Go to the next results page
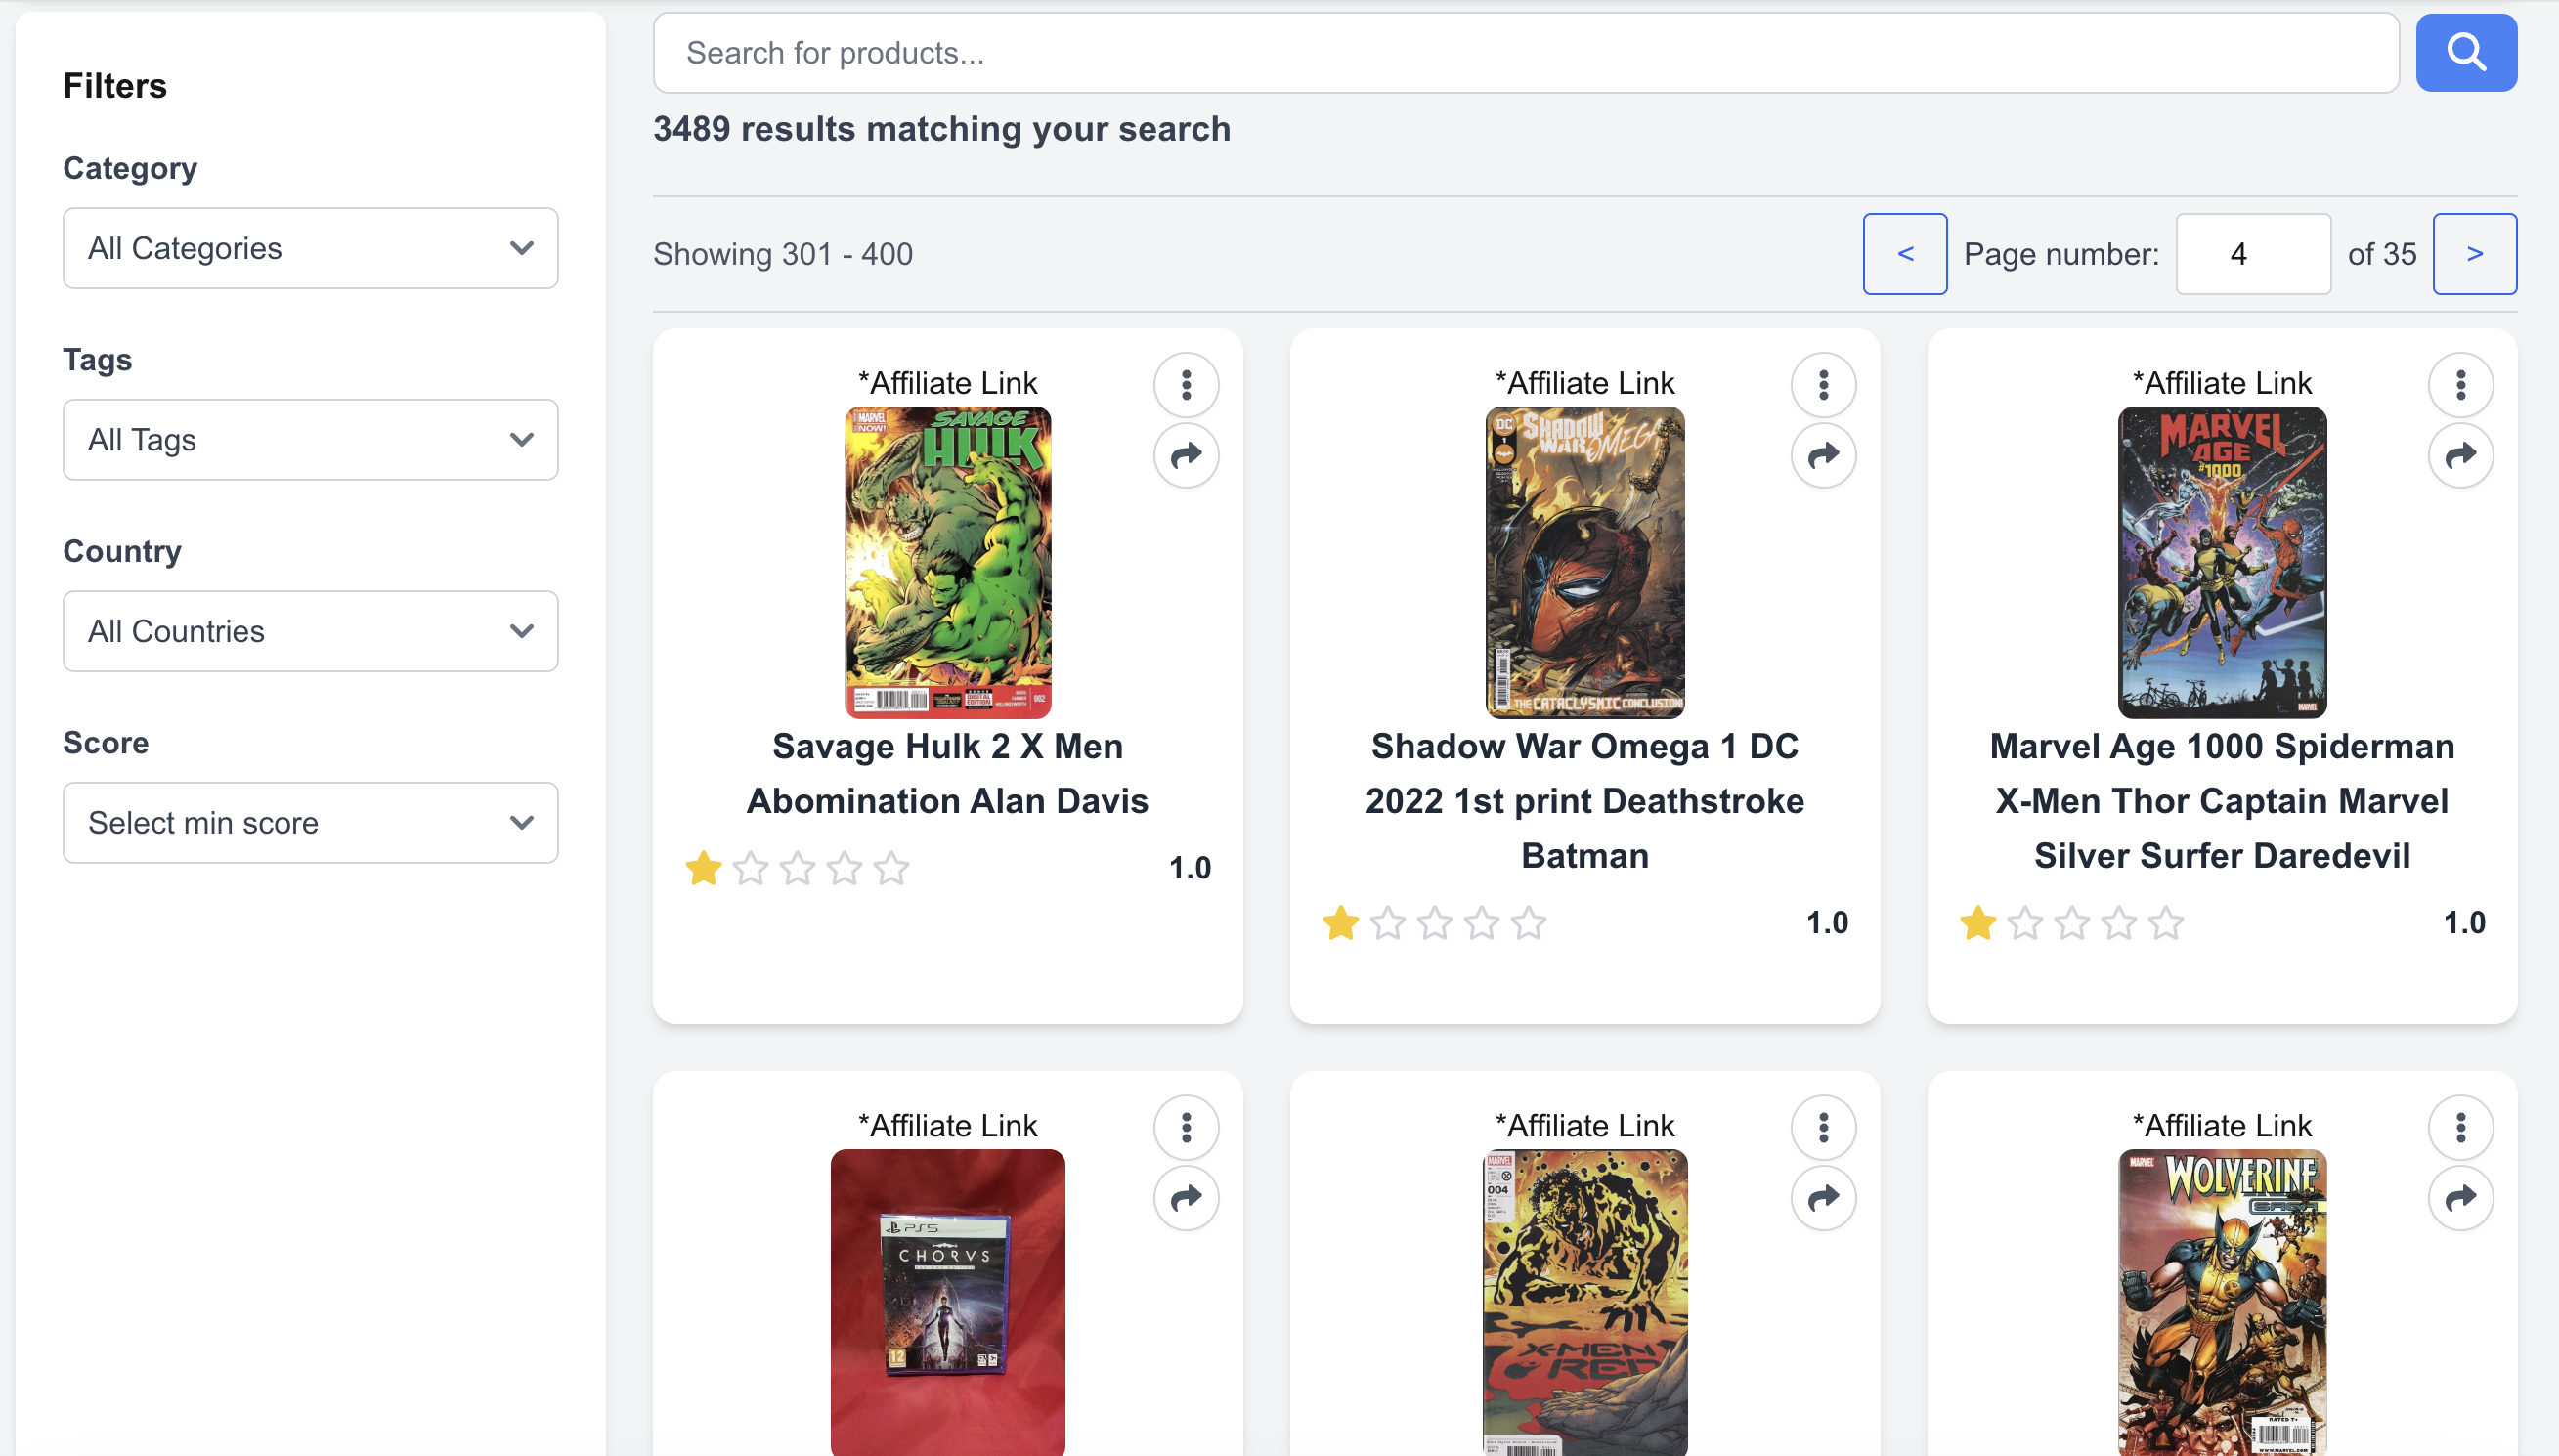2559x1456 pixels. [2474, 254]
